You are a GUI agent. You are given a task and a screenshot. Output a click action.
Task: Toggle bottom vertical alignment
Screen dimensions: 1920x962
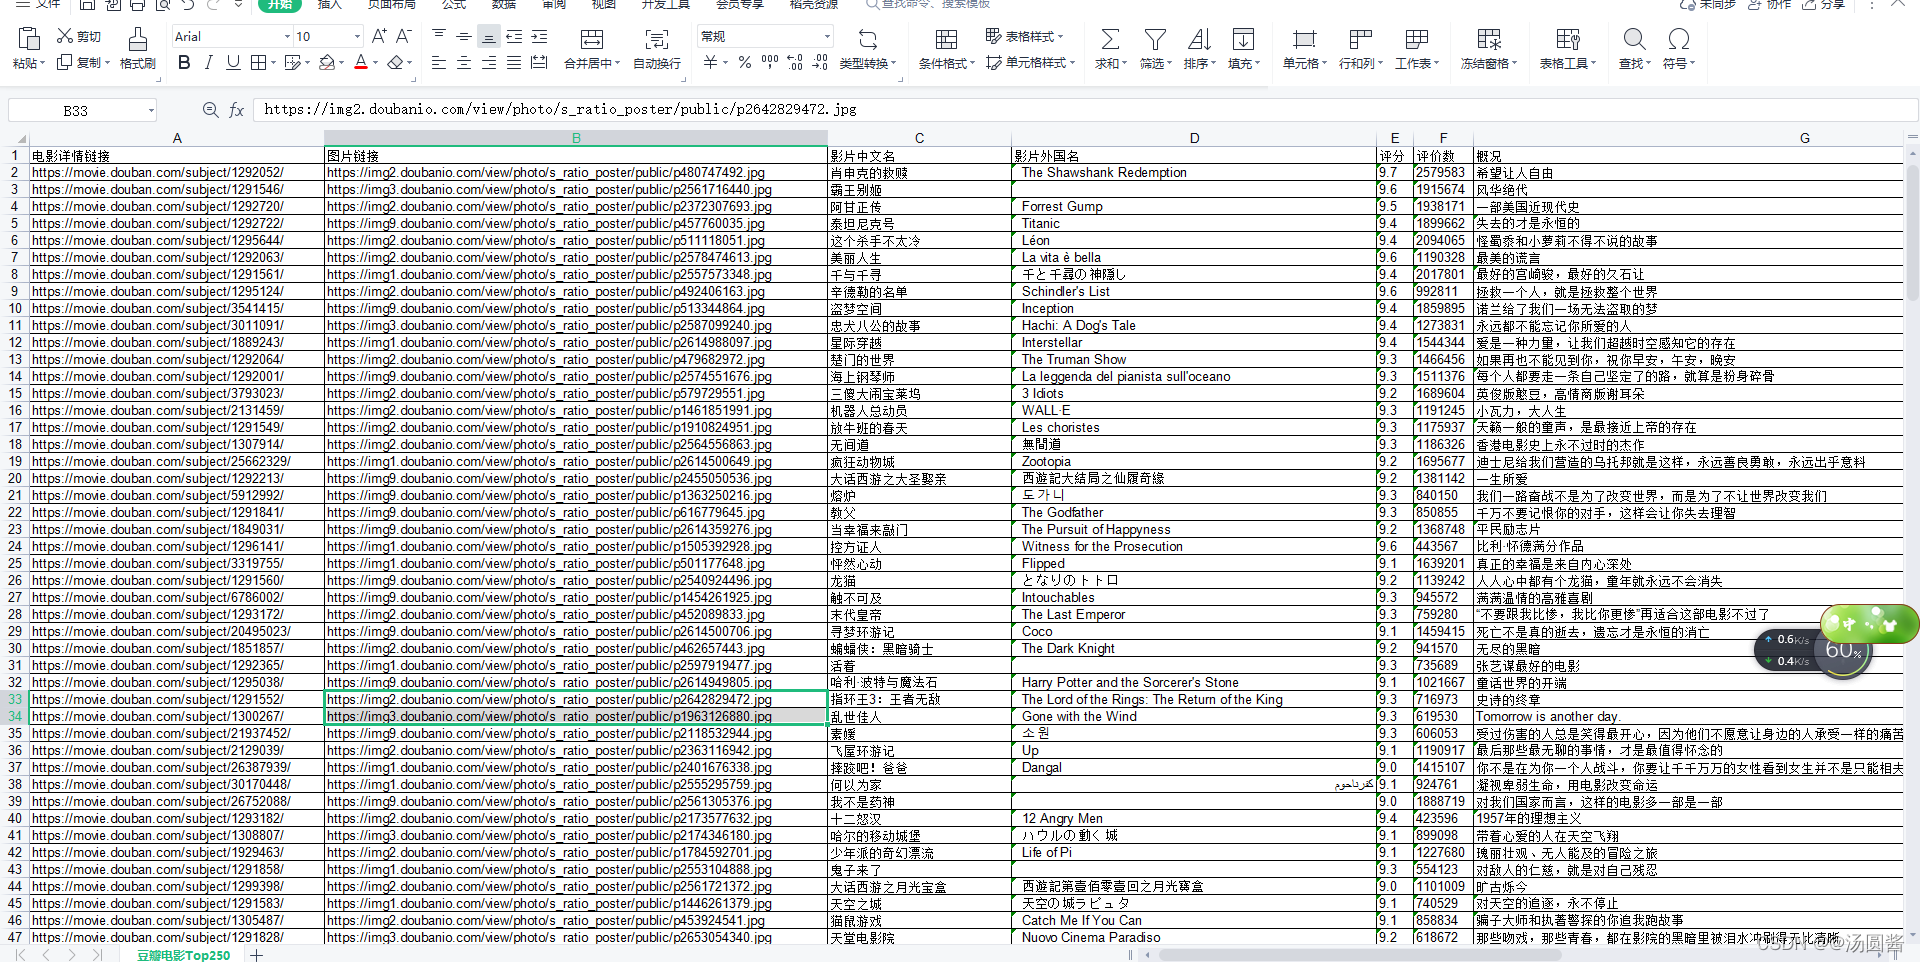tap(489, 36)
